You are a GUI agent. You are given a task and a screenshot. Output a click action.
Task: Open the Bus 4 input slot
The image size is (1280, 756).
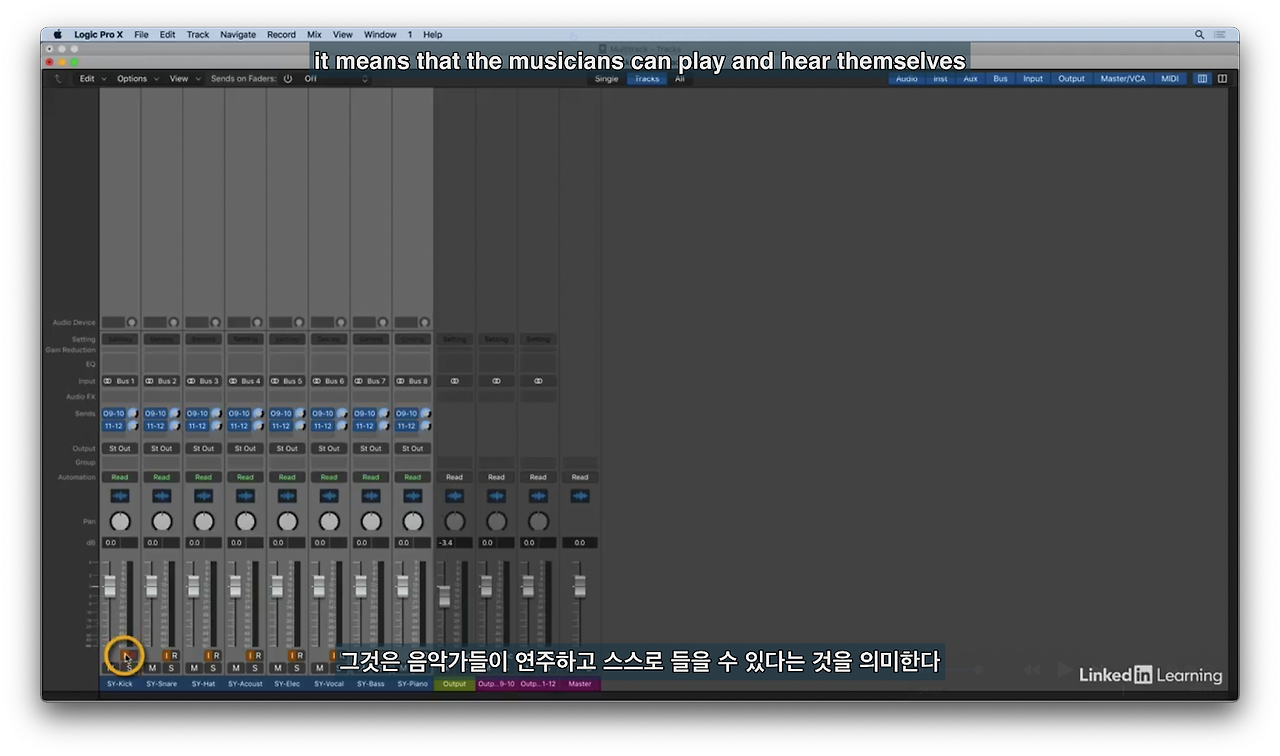coord(245,381)
